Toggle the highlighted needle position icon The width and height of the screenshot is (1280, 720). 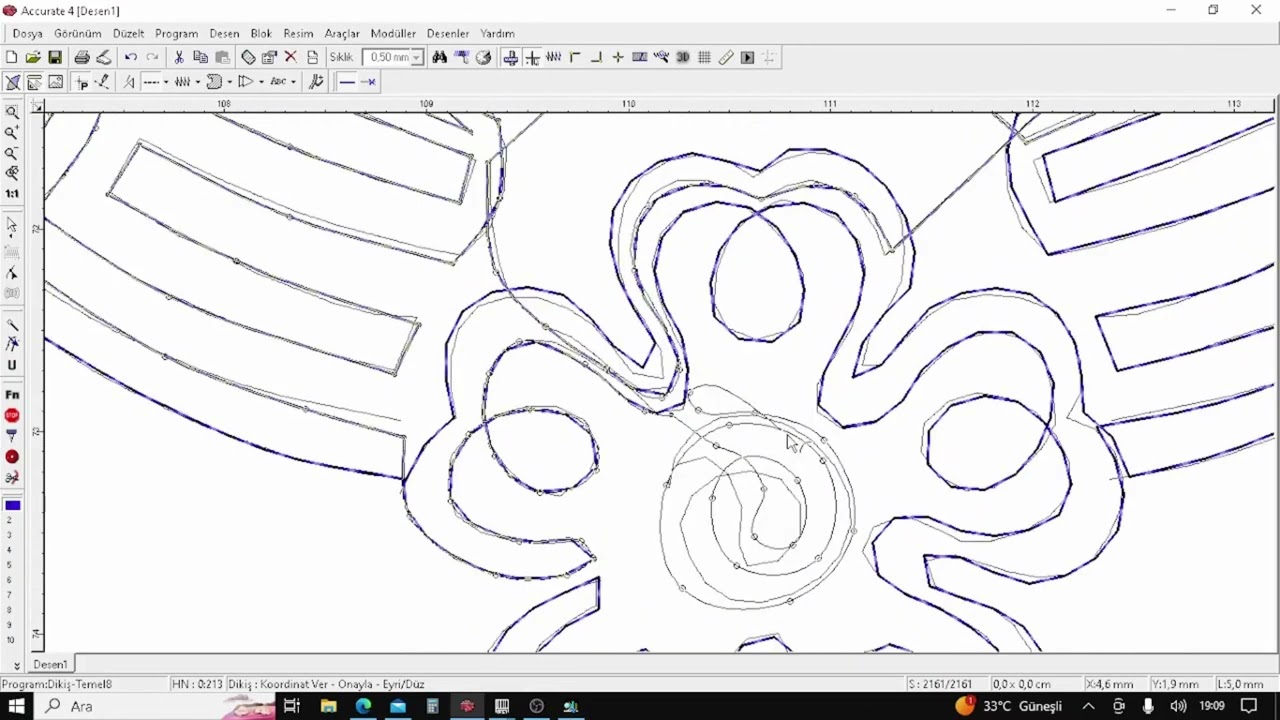[x=510, y=58]
